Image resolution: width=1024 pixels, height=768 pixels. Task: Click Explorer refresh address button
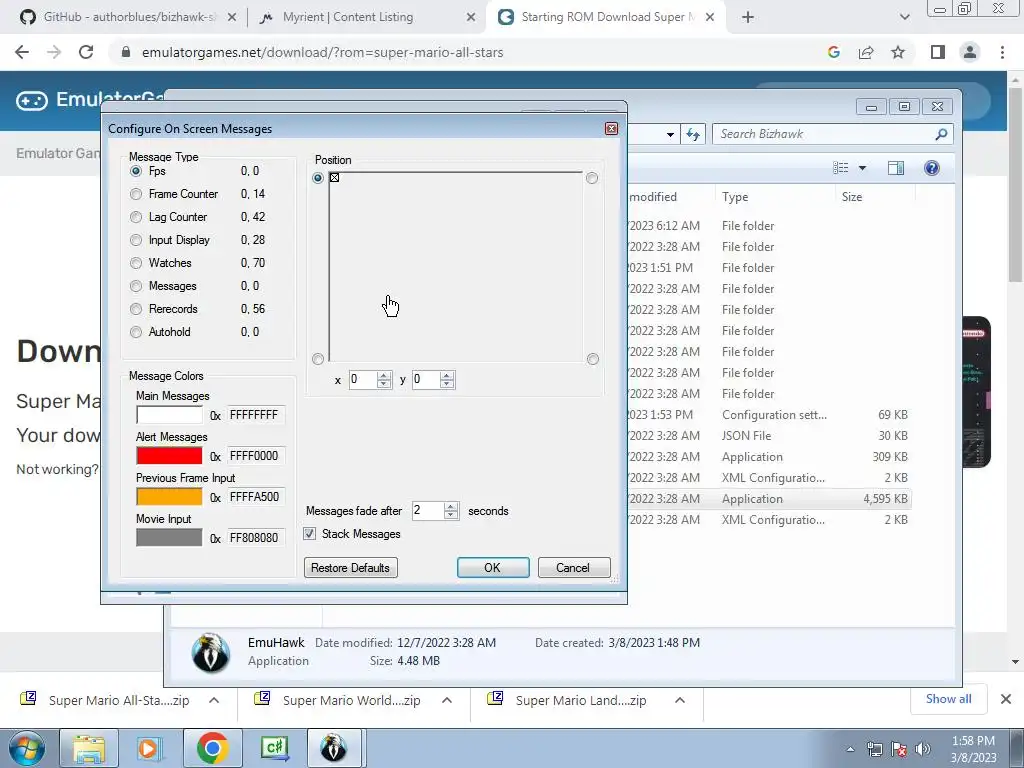693,135
